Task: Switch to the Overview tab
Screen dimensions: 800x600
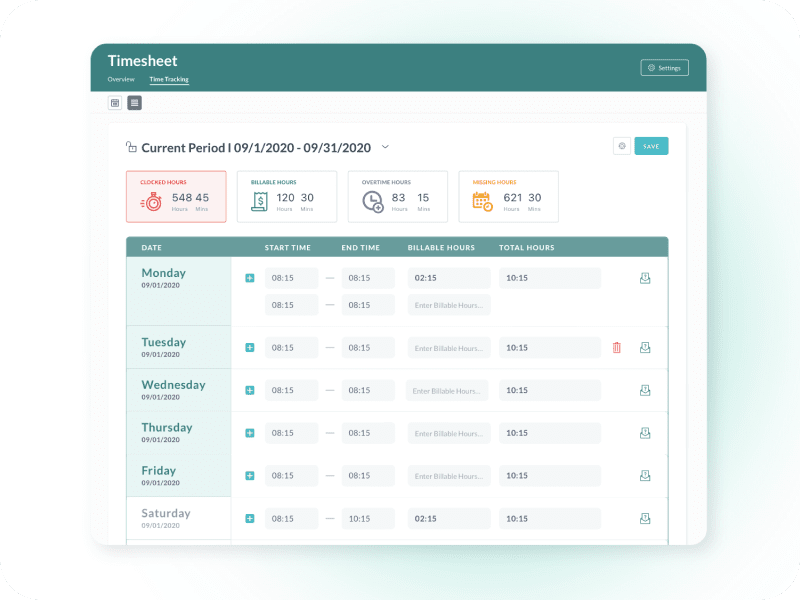Action: 120,79
